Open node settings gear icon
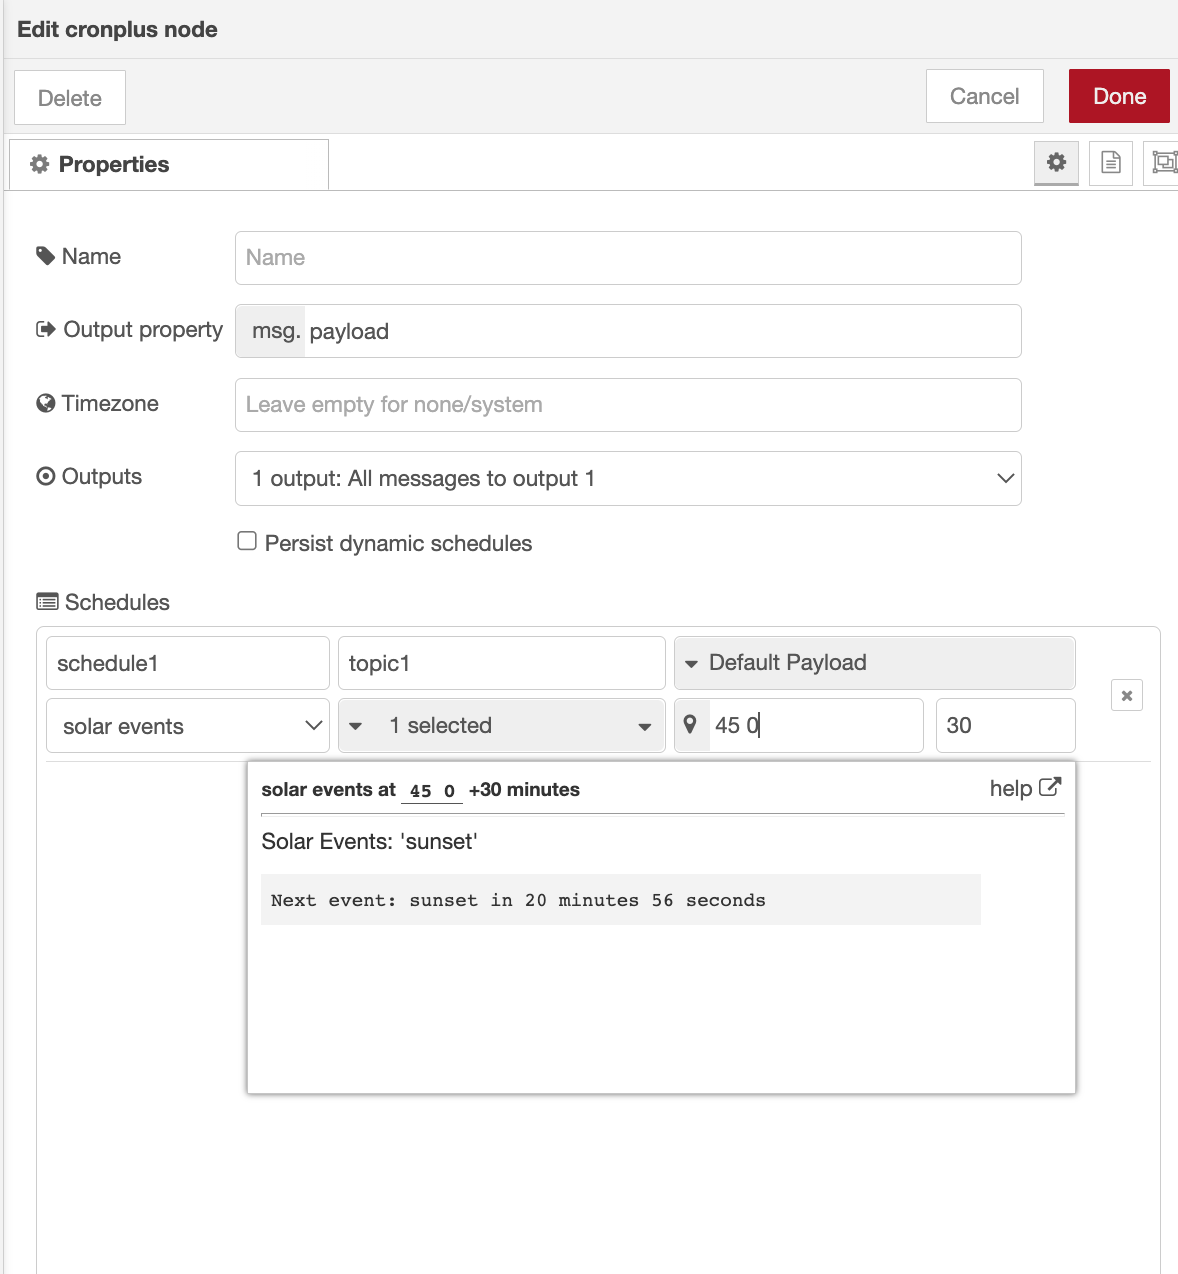The height and width of the screenshot is (1274, 1178). click(x=1056, y=163)
